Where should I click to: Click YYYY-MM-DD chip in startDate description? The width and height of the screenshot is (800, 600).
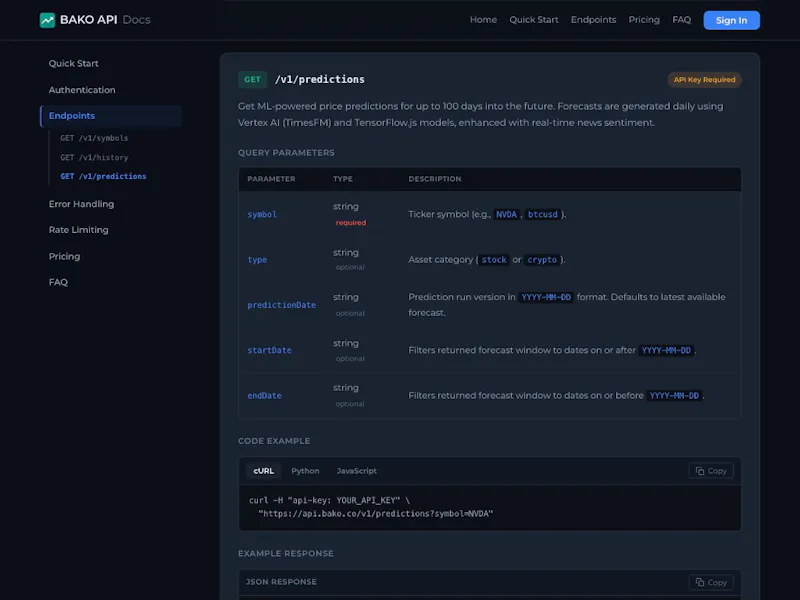click(x=666, y=351)
